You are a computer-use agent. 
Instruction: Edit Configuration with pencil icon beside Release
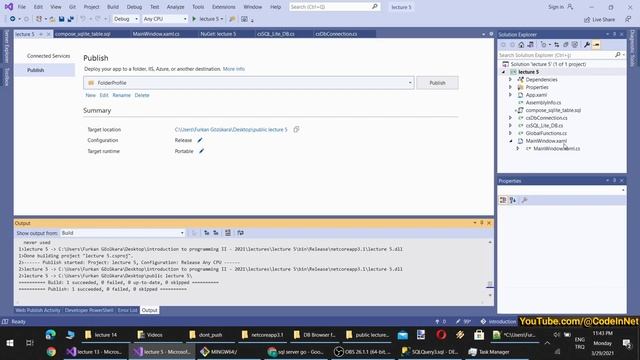(x=200, y=140)
